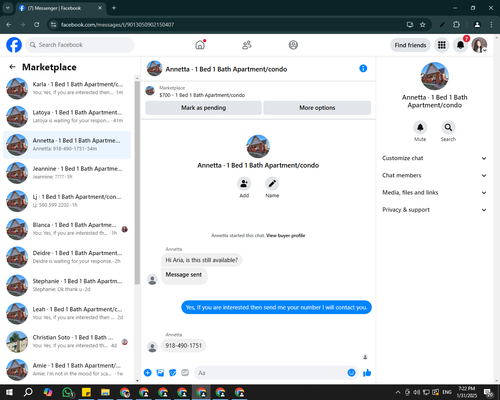500x400 pixels.
Task: Open the browser Extensions puzzle icon
Action: coord(456,24)
